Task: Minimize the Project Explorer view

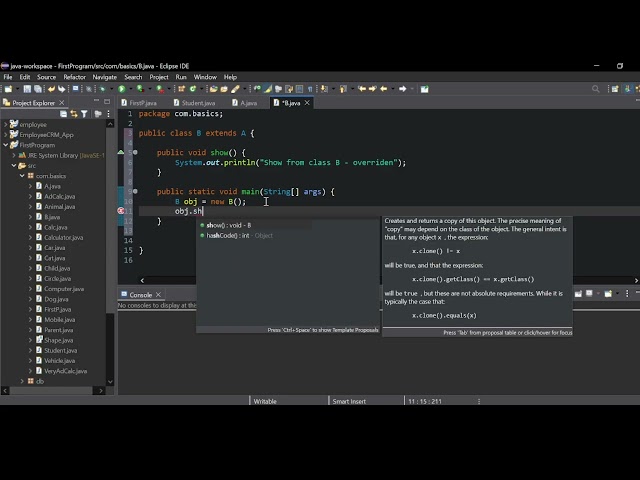Action: [96, 101]
